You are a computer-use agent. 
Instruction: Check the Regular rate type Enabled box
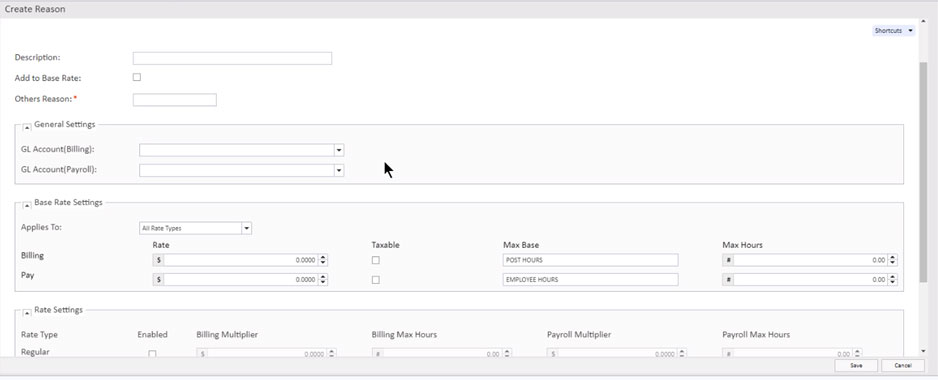pyautogui.click(x=152, y=354)
